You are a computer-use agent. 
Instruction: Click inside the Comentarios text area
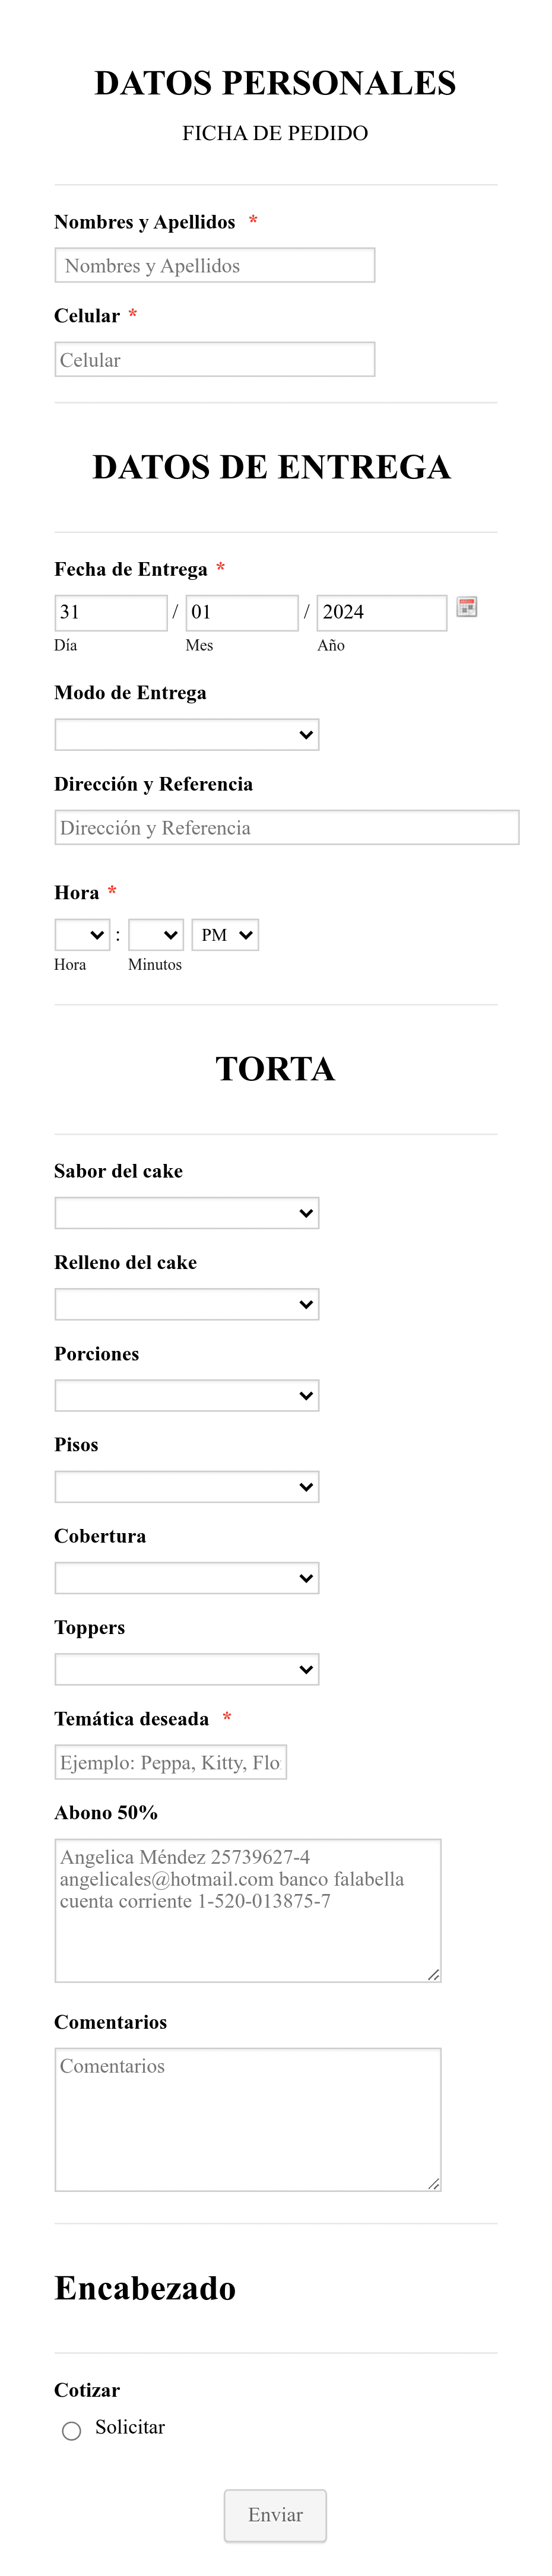pyautogui.click(x=248, y=2118)
